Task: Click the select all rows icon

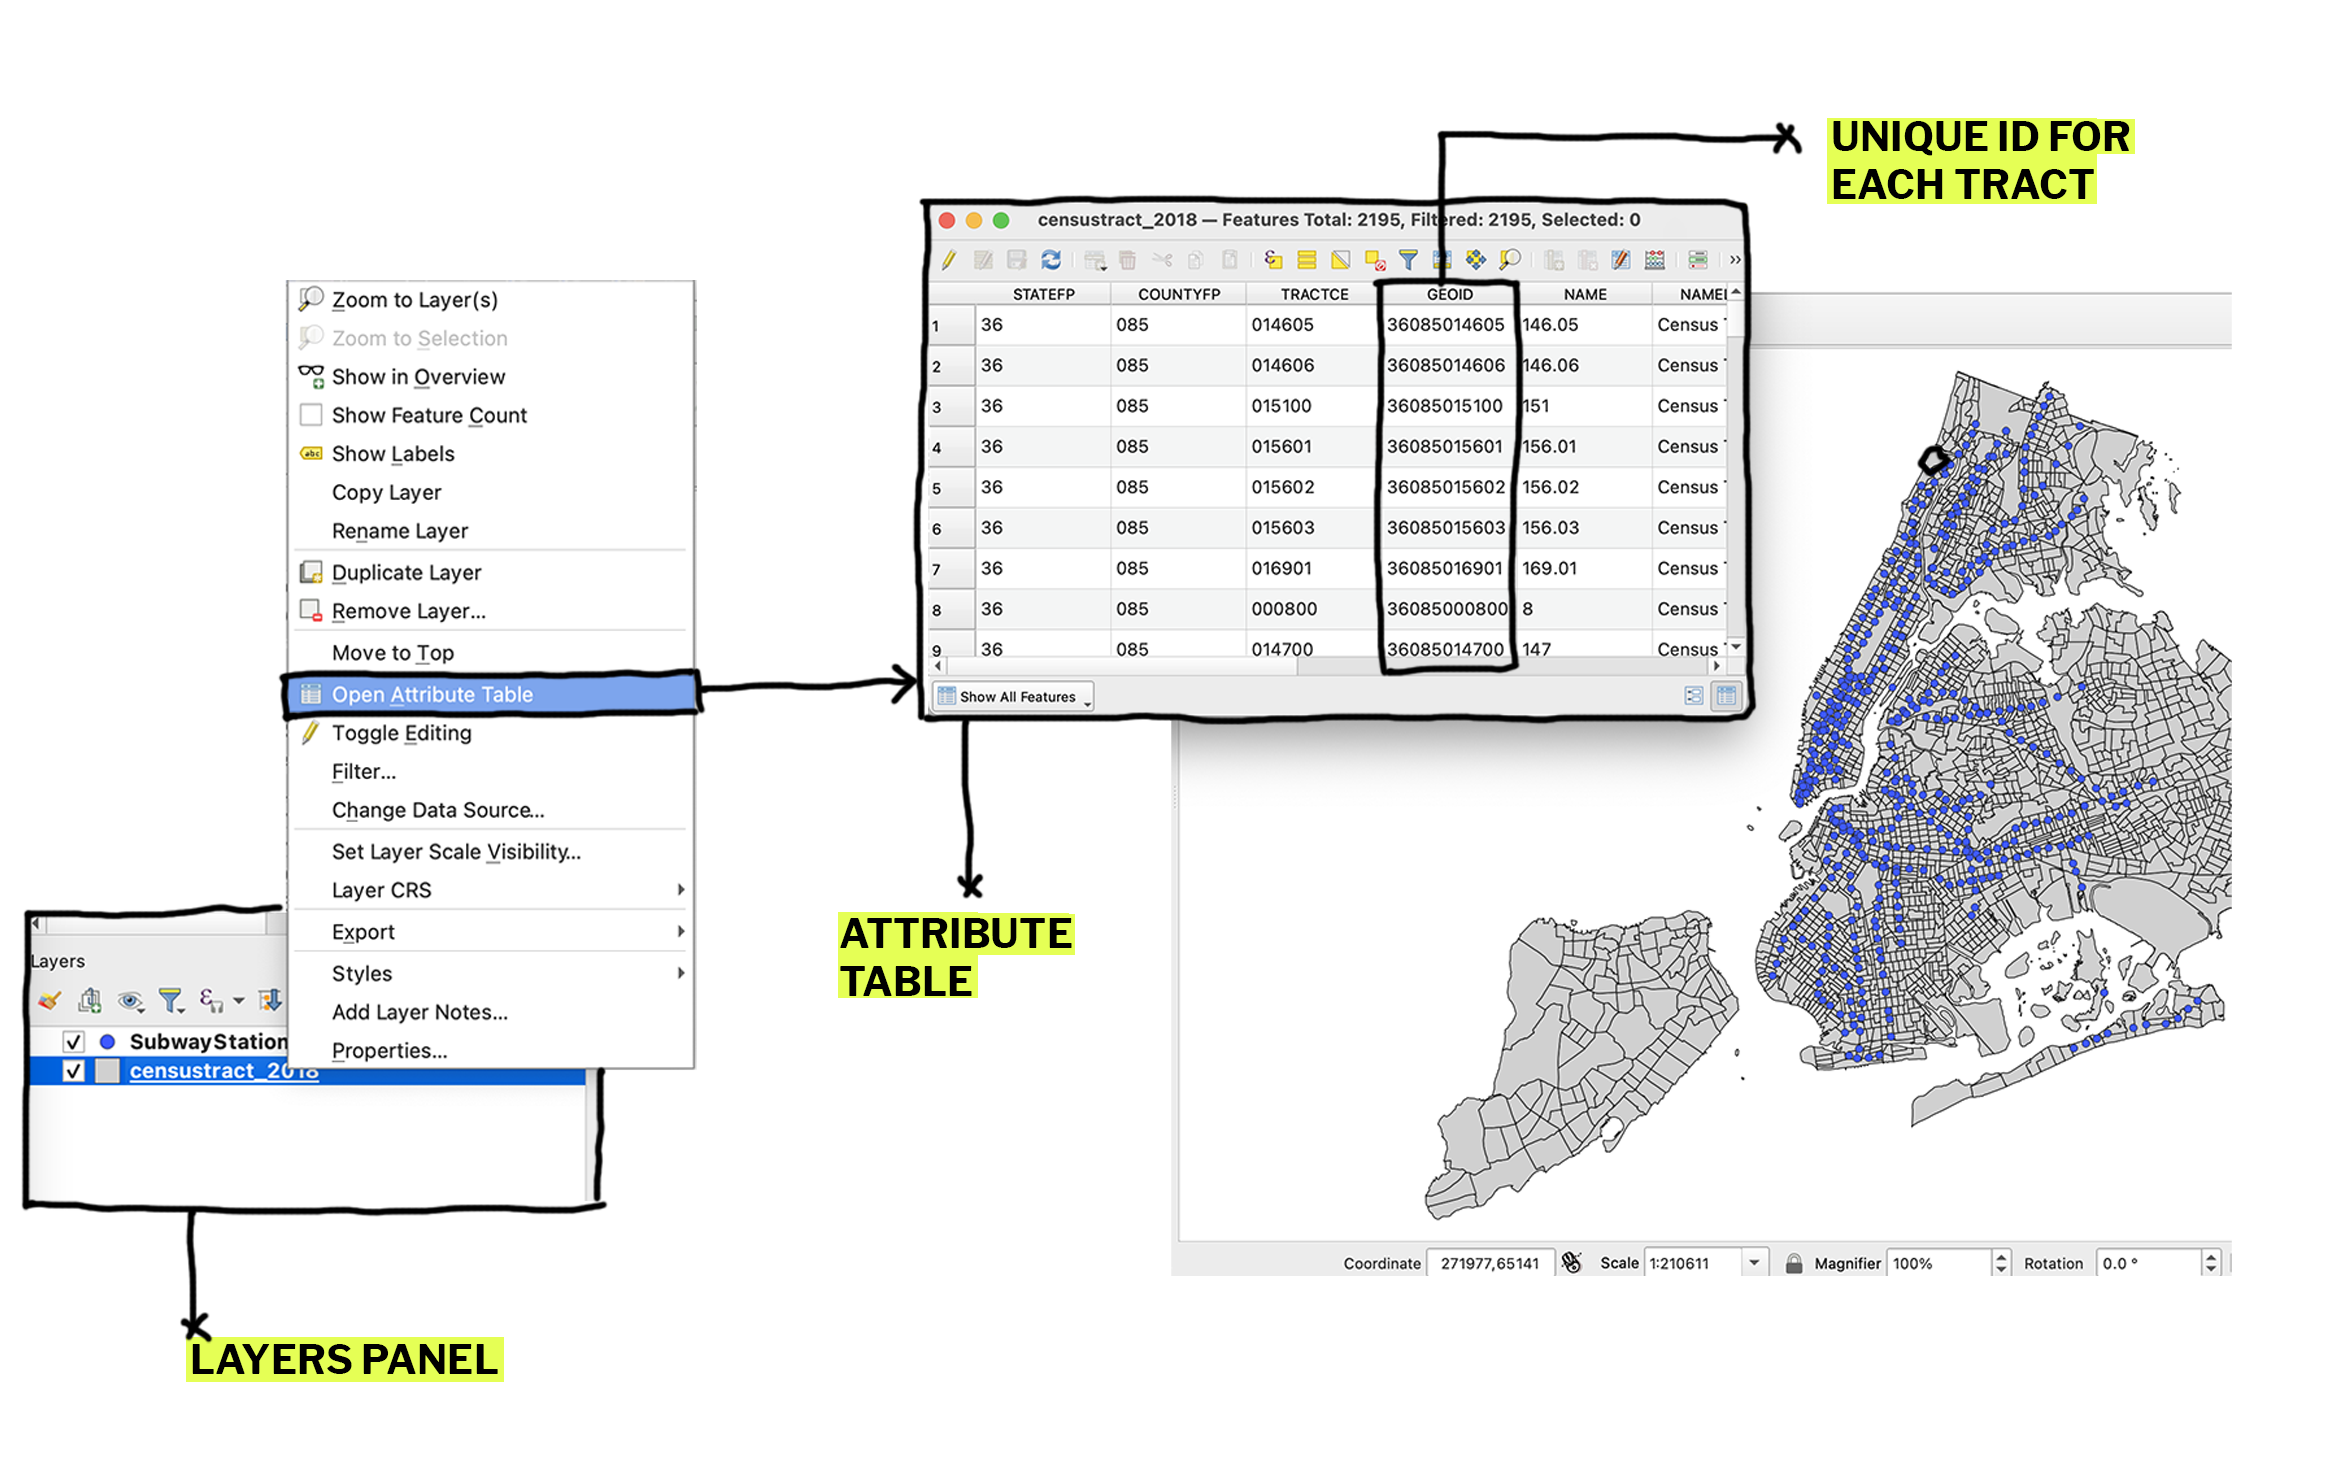Action: (1306, 260)
